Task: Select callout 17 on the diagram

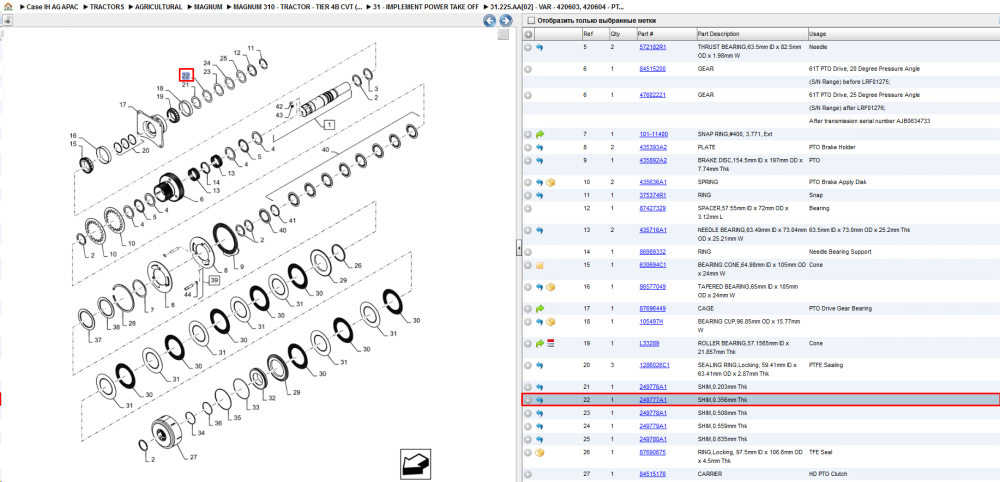Action: tap(124, 104)
